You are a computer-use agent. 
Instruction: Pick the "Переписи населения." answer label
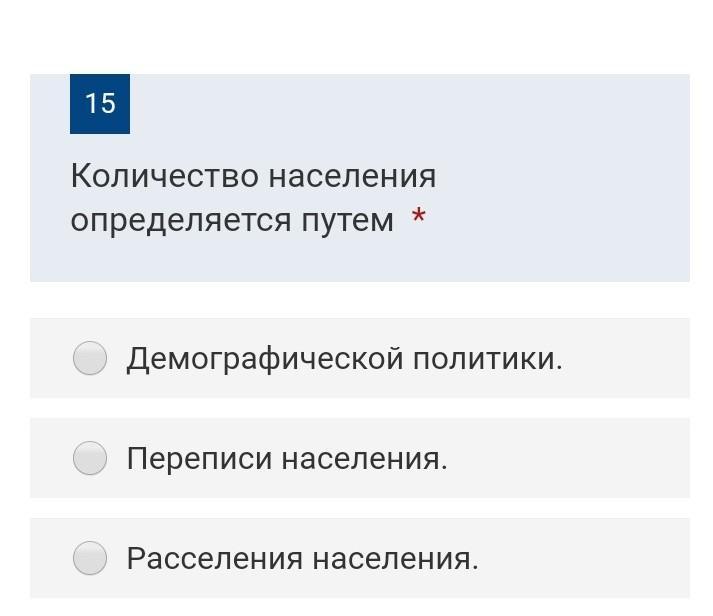coord(287,459)
